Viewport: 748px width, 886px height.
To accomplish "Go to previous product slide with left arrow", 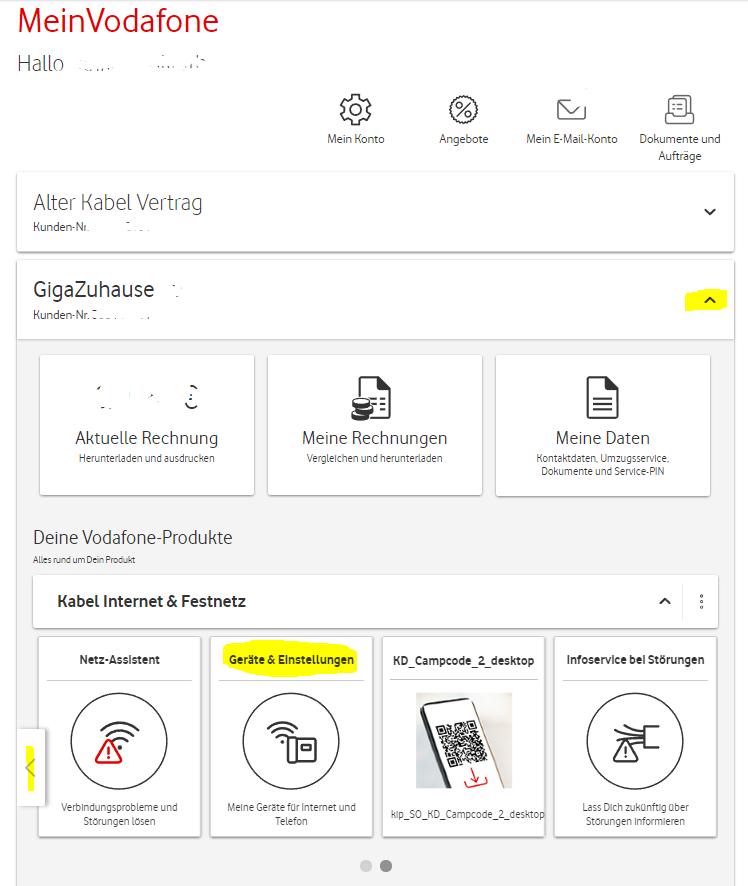I will click(x=31, y=767).
